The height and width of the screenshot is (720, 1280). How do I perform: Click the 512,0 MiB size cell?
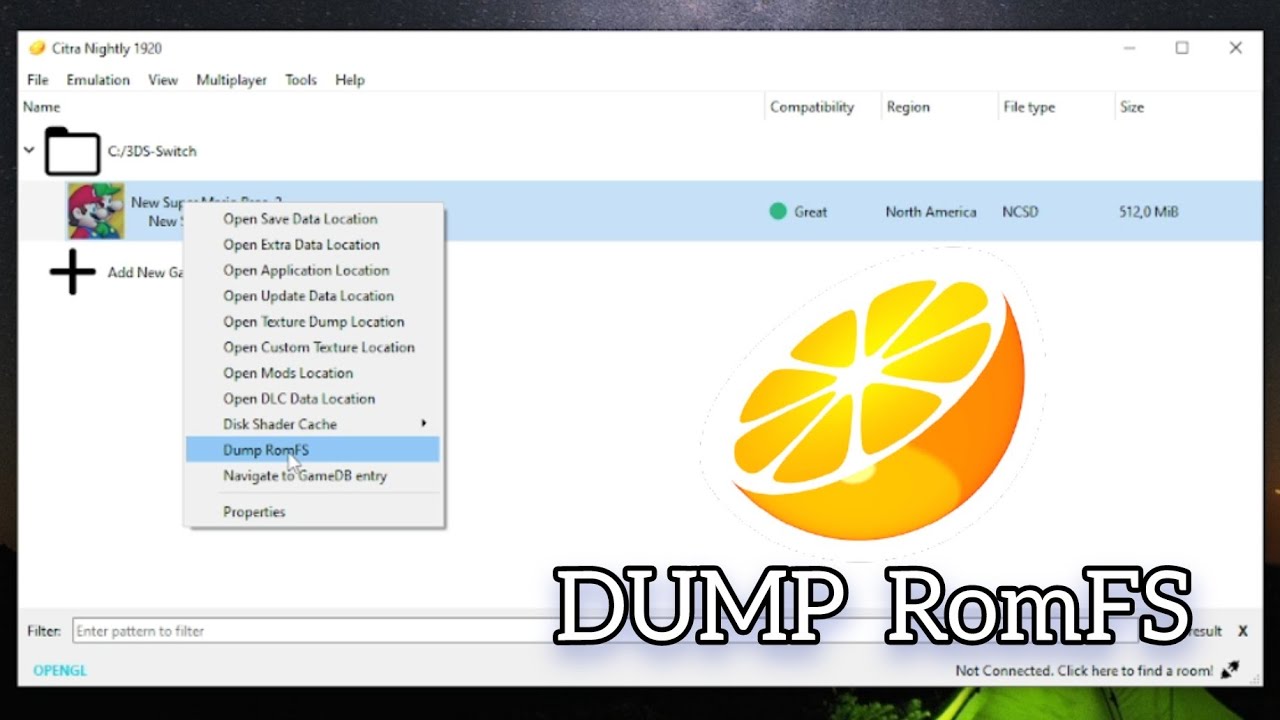[1149, 212]
